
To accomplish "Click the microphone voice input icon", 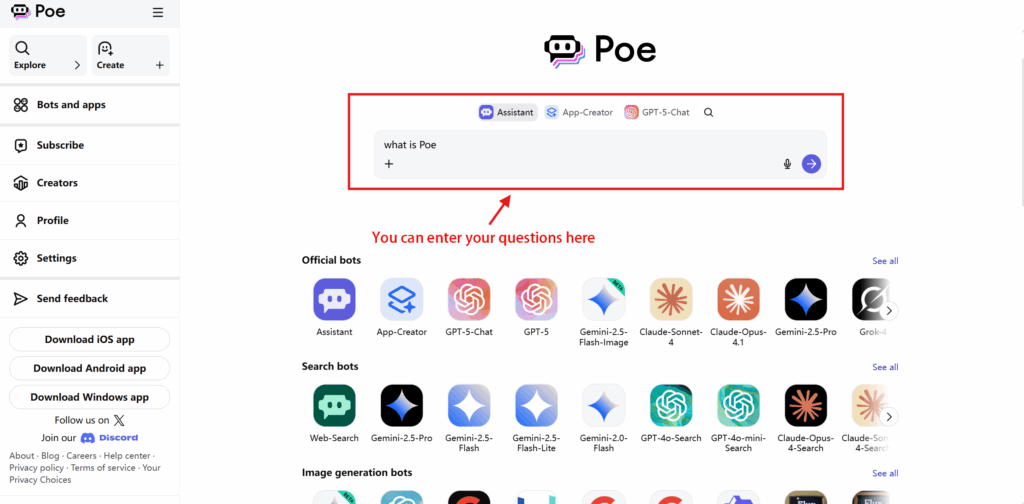I will pos(787,164).
